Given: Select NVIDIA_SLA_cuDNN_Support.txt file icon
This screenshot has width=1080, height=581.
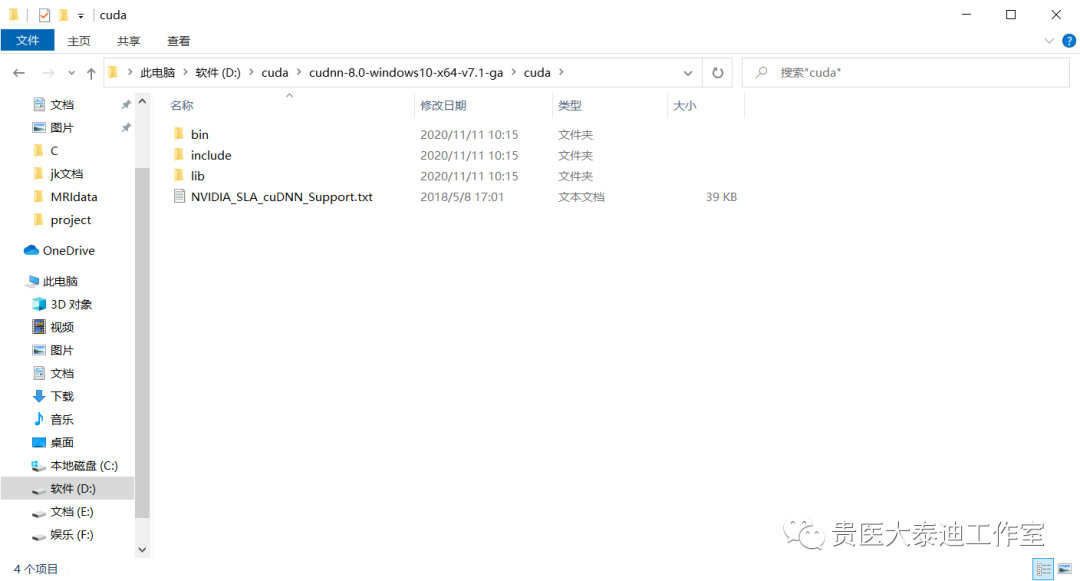Looking at the screenshot, I should click(179, 196).
